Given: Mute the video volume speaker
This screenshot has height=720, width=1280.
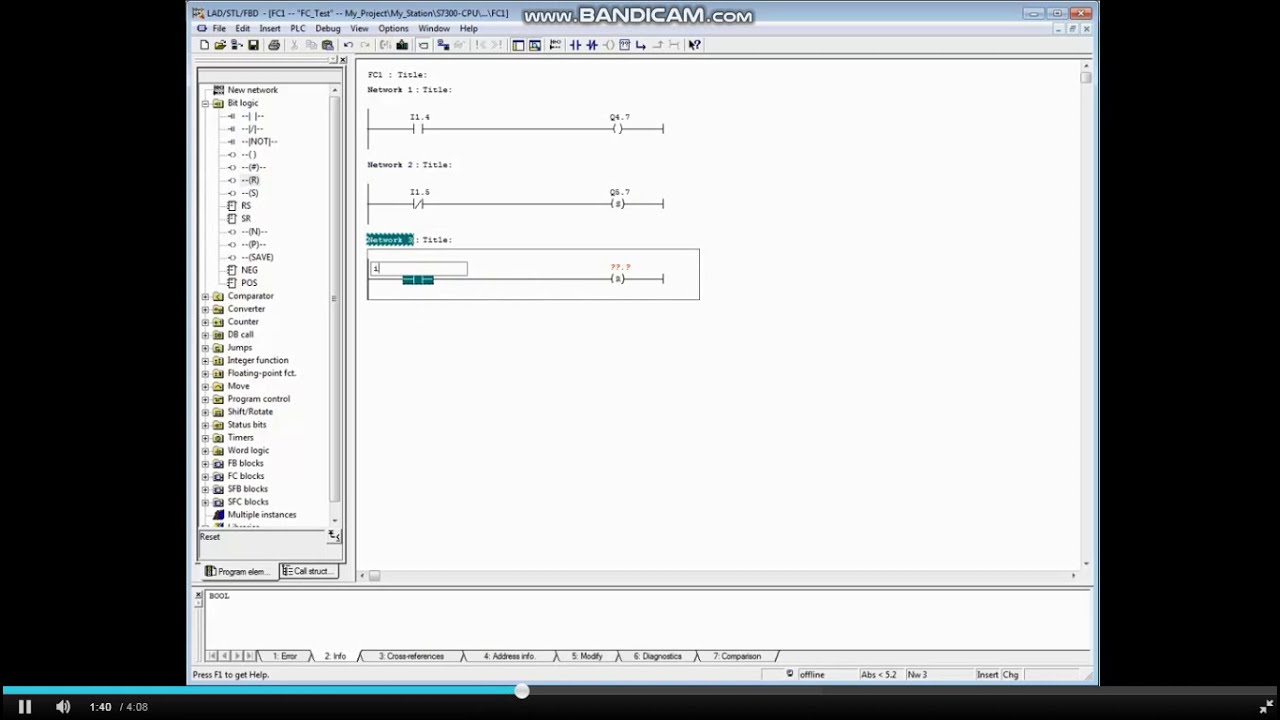Looking at the screenshot, I should [x=63, y=707].
